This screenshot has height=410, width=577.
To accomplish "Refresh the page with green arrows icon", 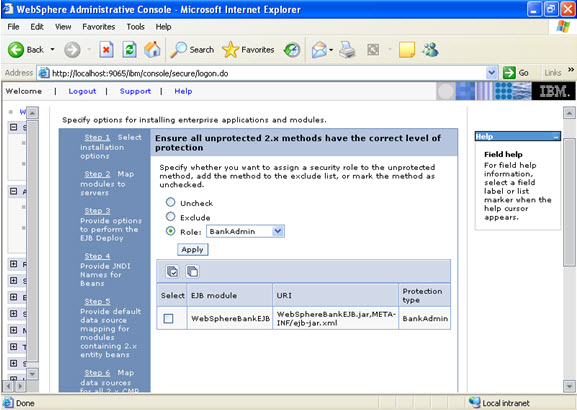I will (130, 50).
